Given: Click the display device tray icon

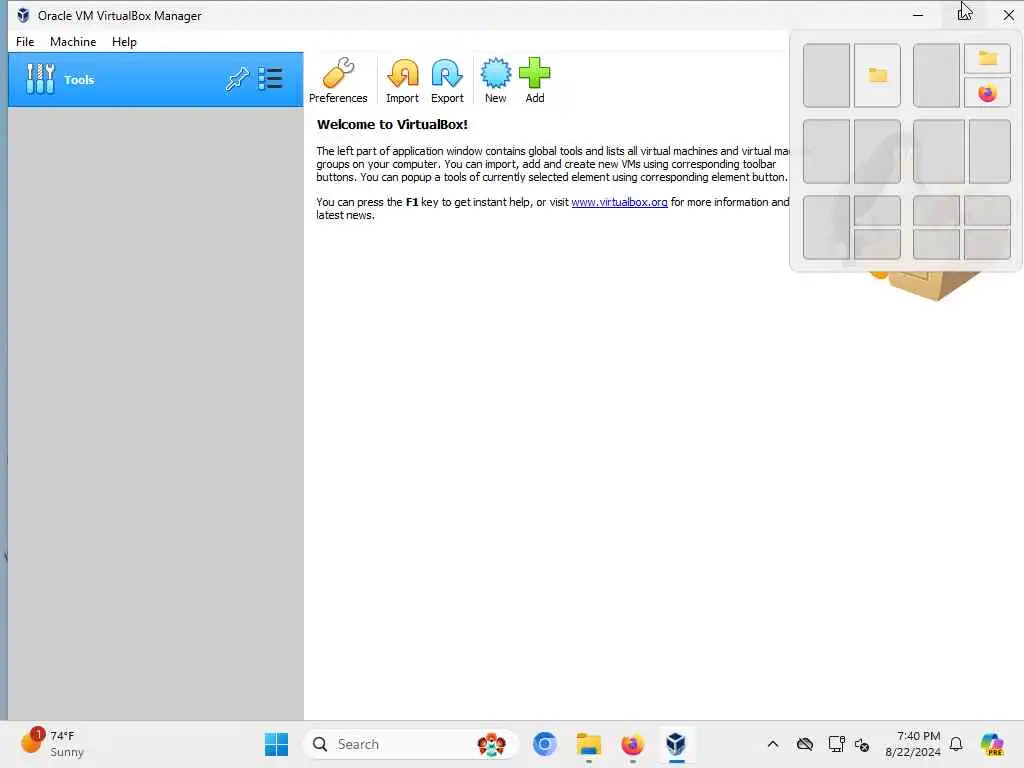Looking at the screenshot, I should click(x=836, y=744).
